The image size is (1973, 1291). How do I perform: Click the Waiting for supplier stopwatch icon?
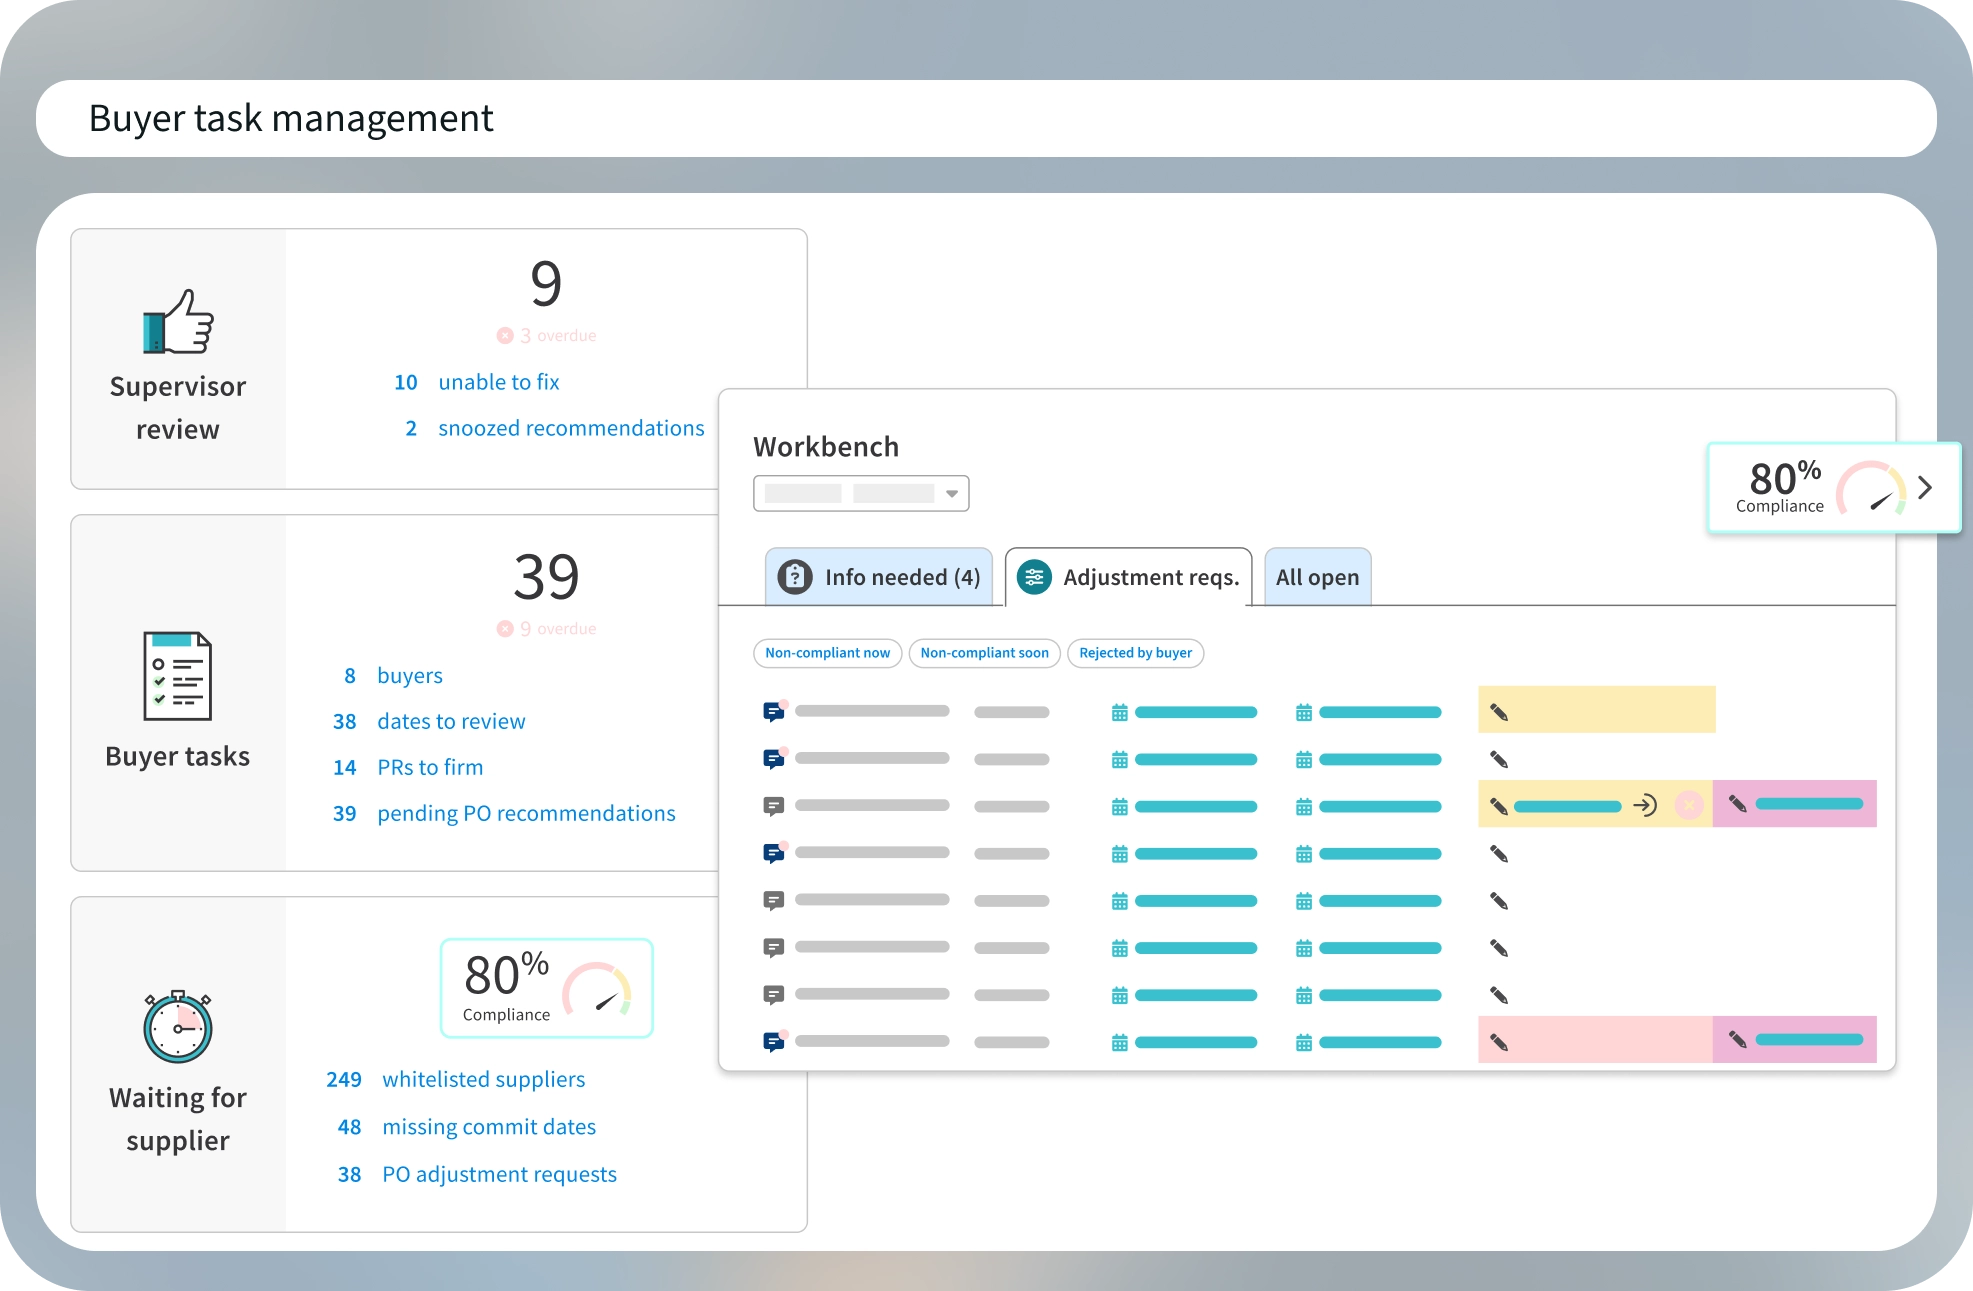coord(178,1027)
